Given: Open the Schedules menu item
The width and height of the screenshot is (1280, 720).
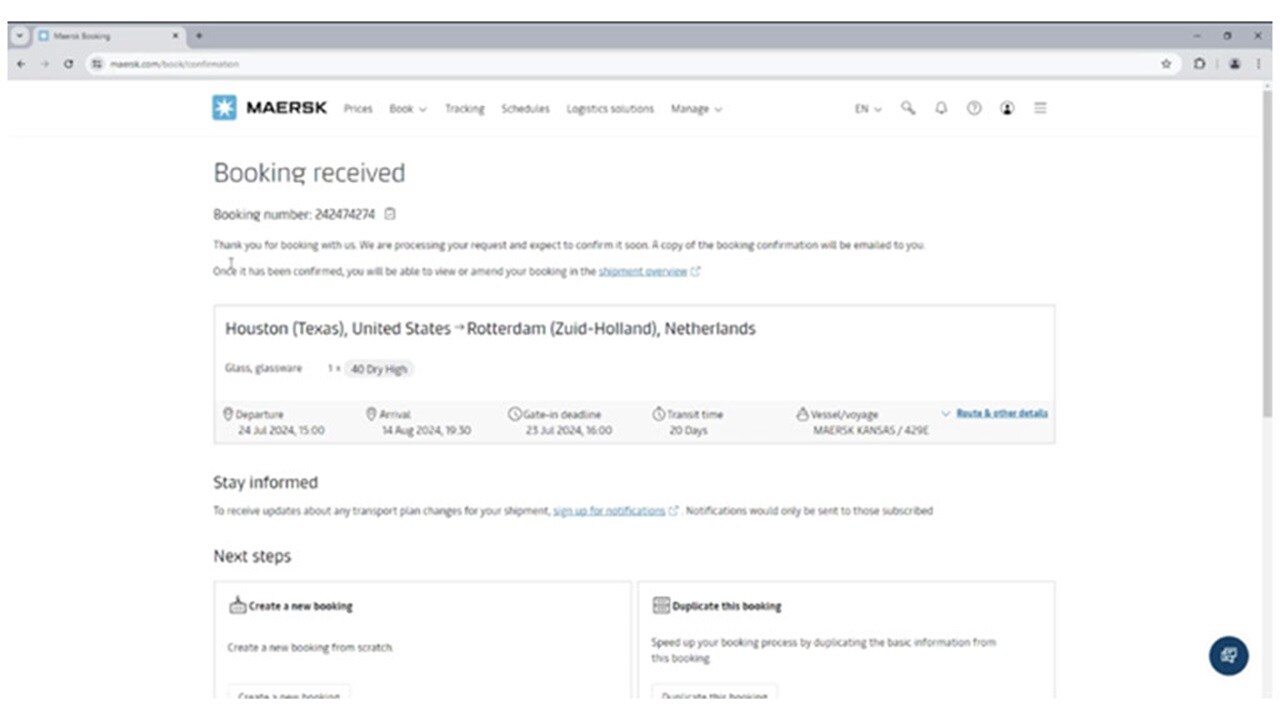Looking at the screenshot, I should click(525, 109).
